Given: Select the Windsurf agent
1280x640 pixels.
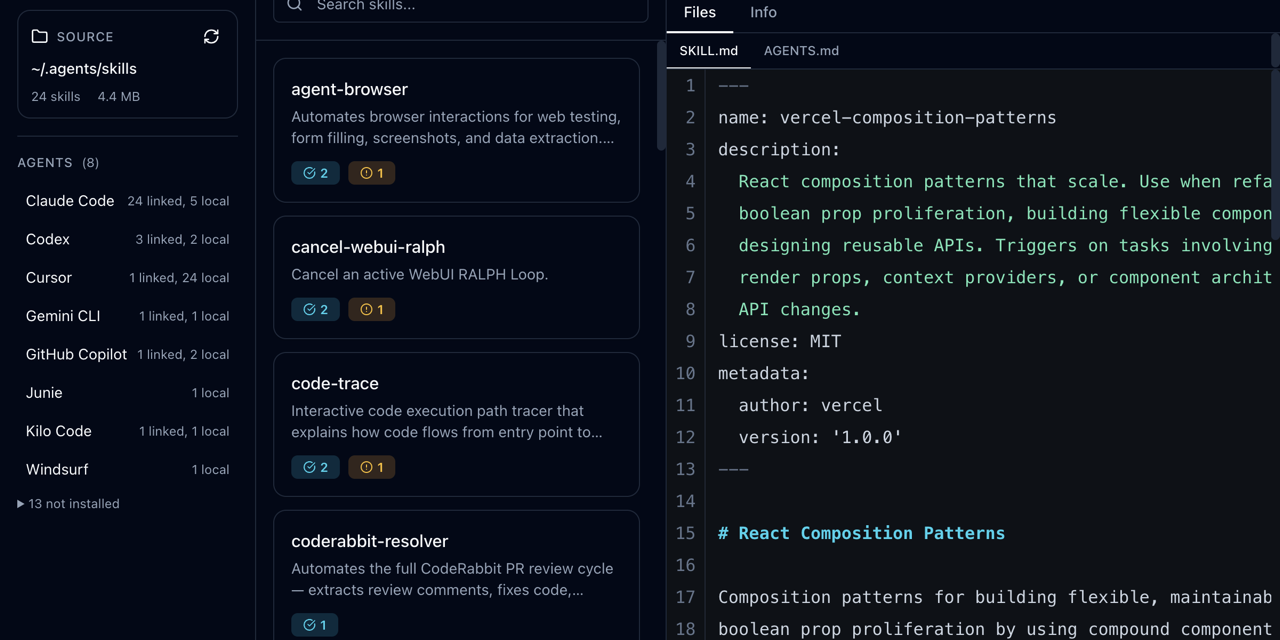Looking at the screenshot, I should 128,469.
